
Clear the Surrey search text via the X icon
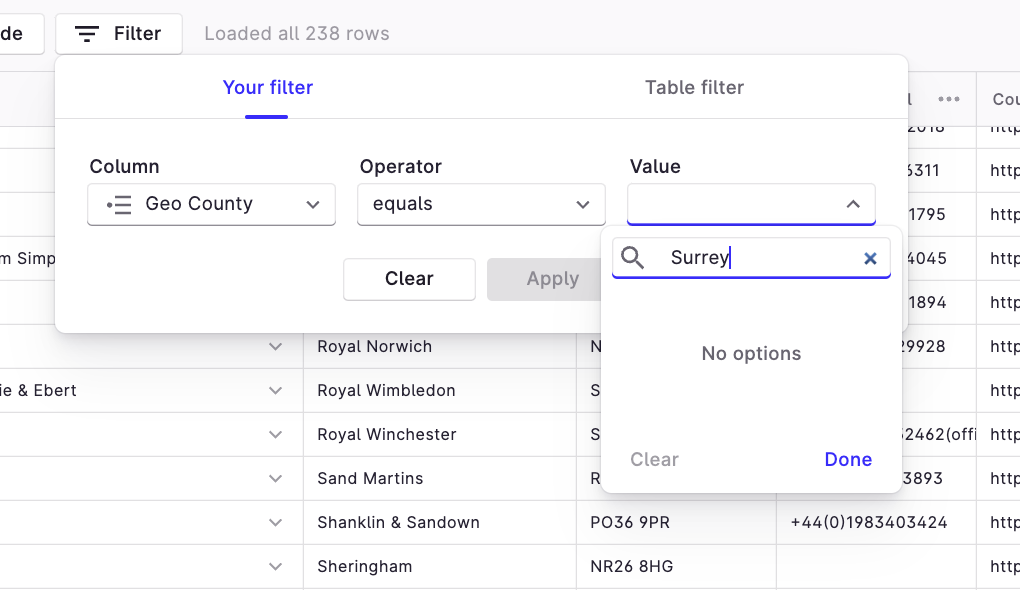click(870, 258)
